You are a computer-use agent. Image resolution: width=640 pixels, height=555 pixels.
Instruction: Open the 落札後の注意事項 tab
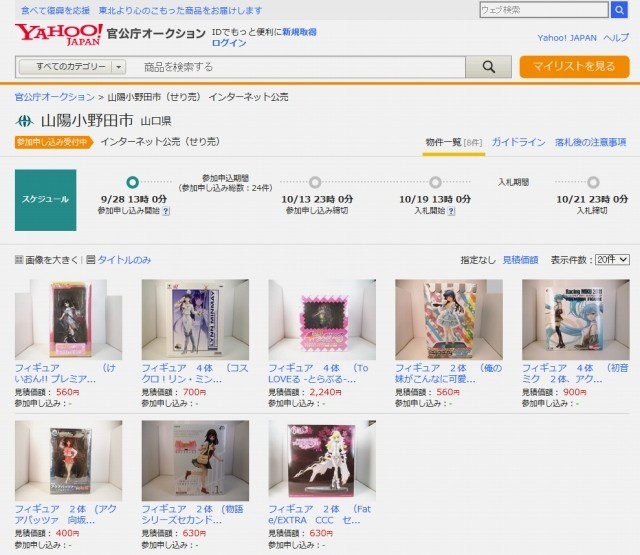point(591,143)
